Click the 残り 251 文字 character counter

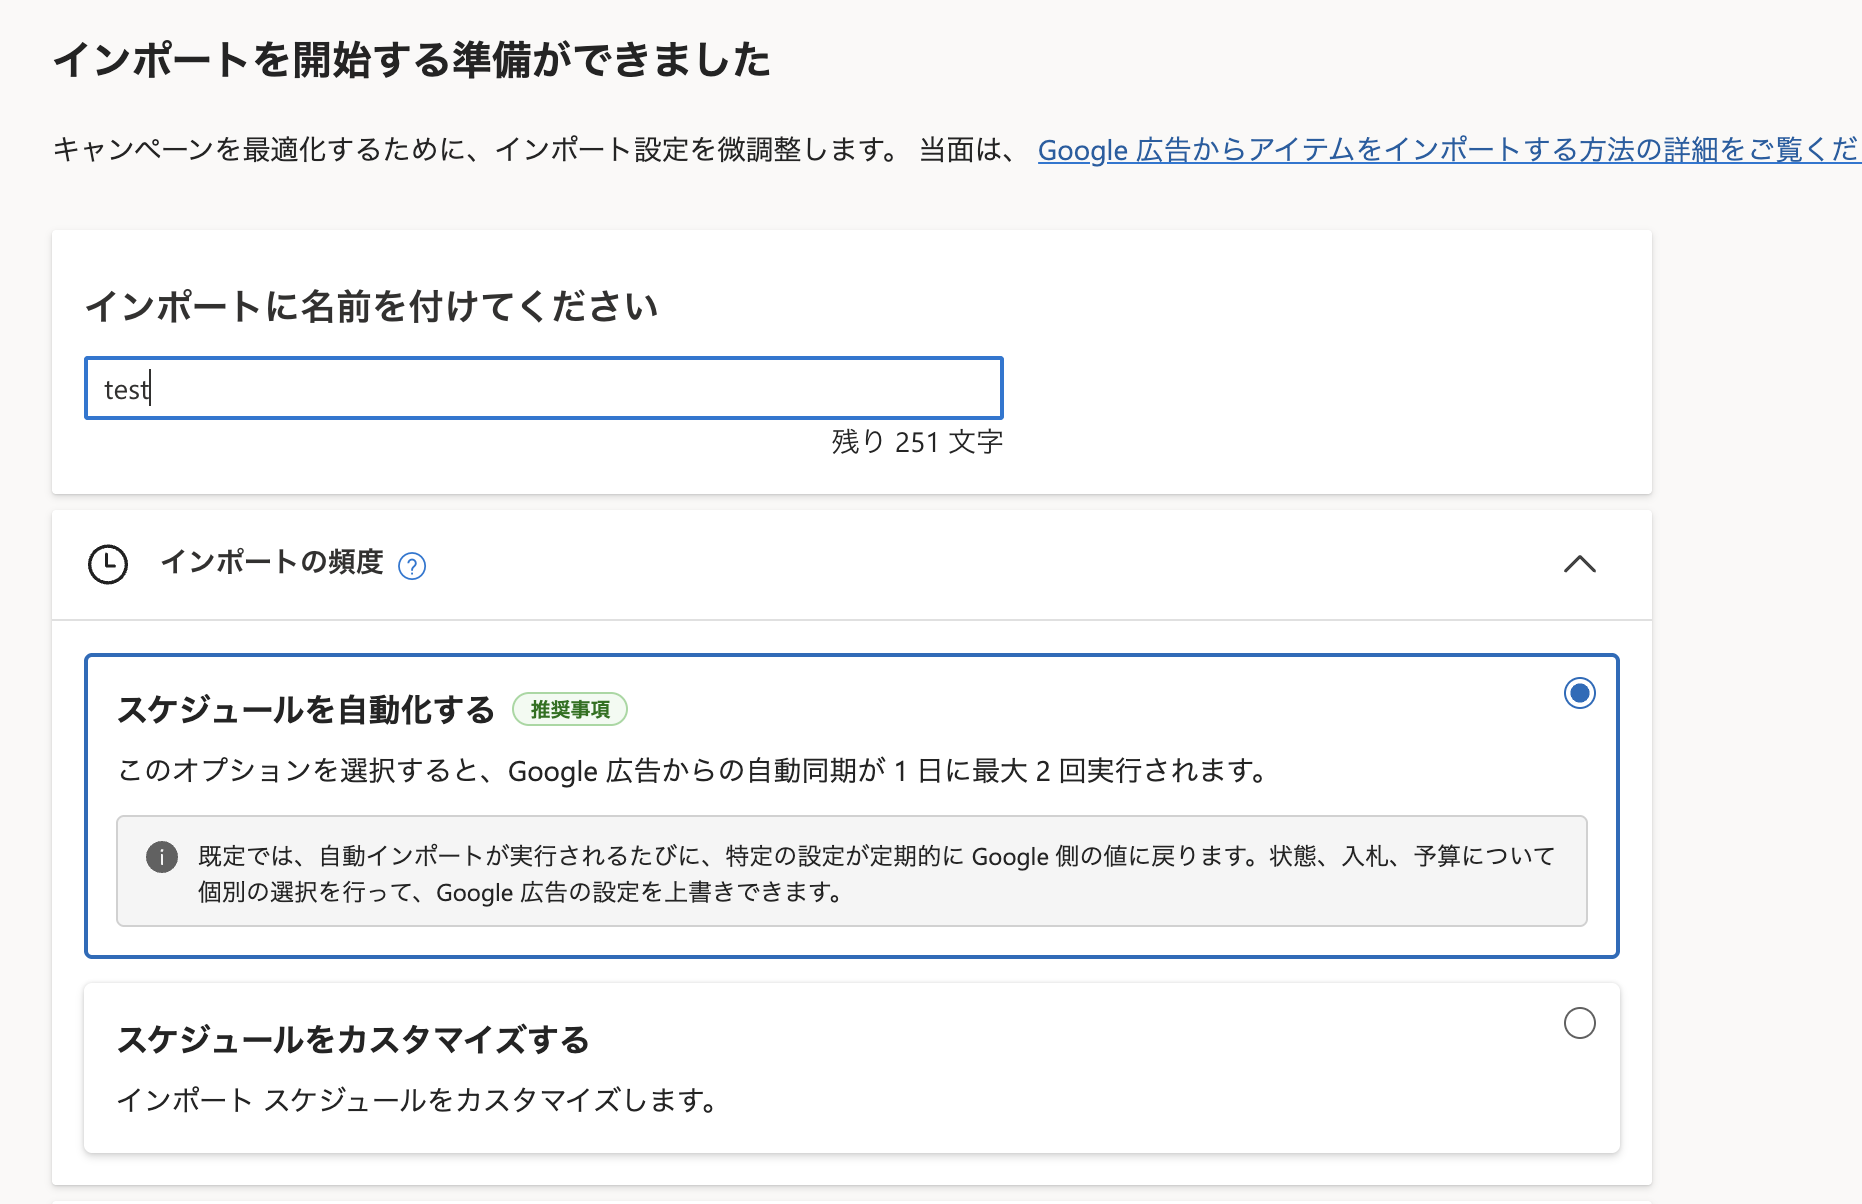point(917,442)
